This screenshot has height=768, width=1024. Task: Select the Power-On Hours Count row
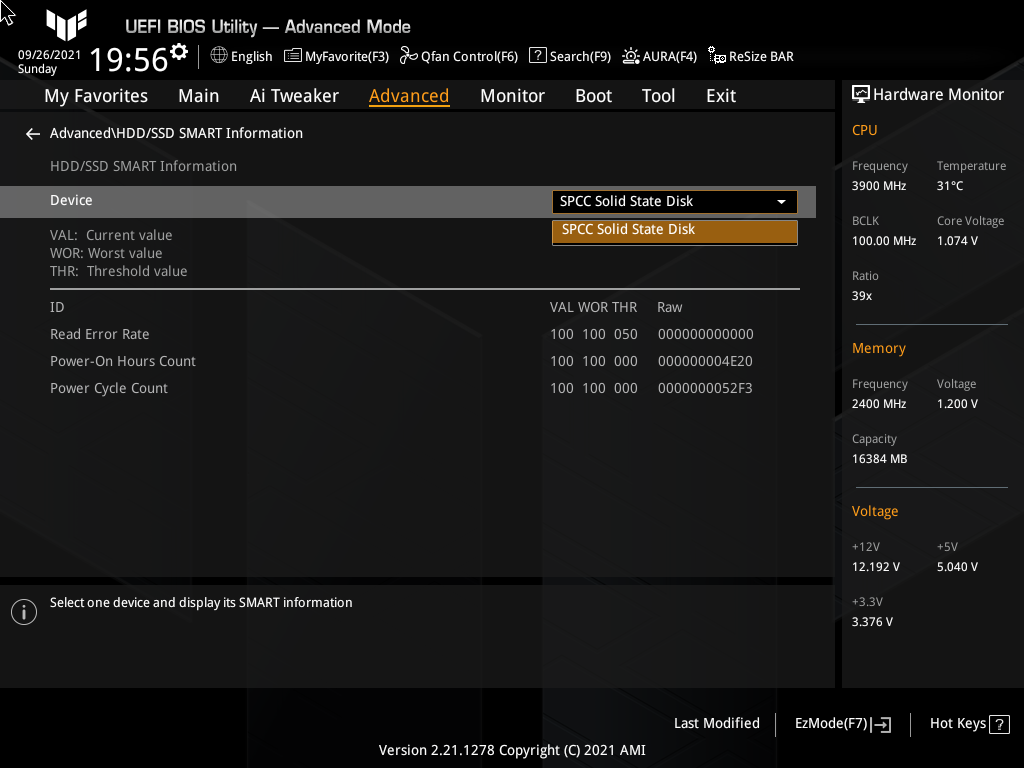[x=123, y=361]
